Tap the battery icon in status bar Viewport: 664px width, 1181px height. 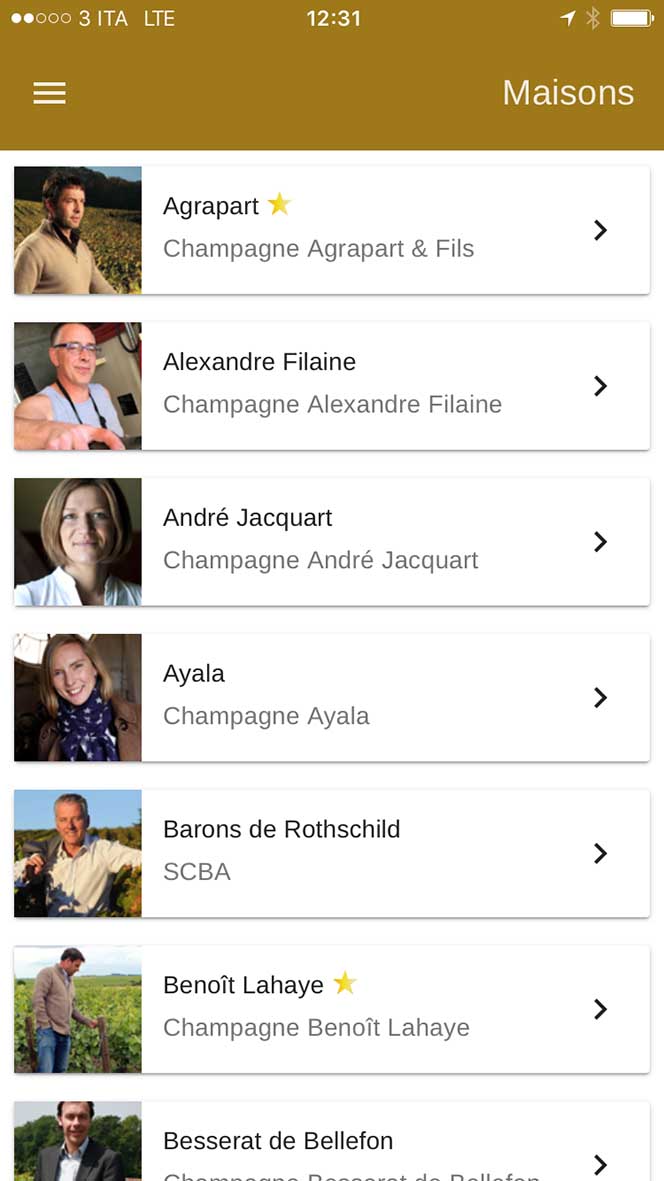[x=632, y=18]
